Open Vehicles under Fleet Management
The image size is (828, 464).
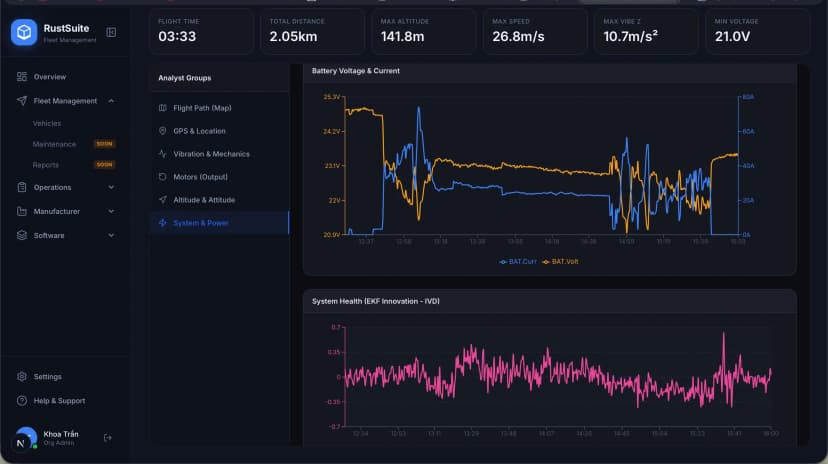(47, 123)
